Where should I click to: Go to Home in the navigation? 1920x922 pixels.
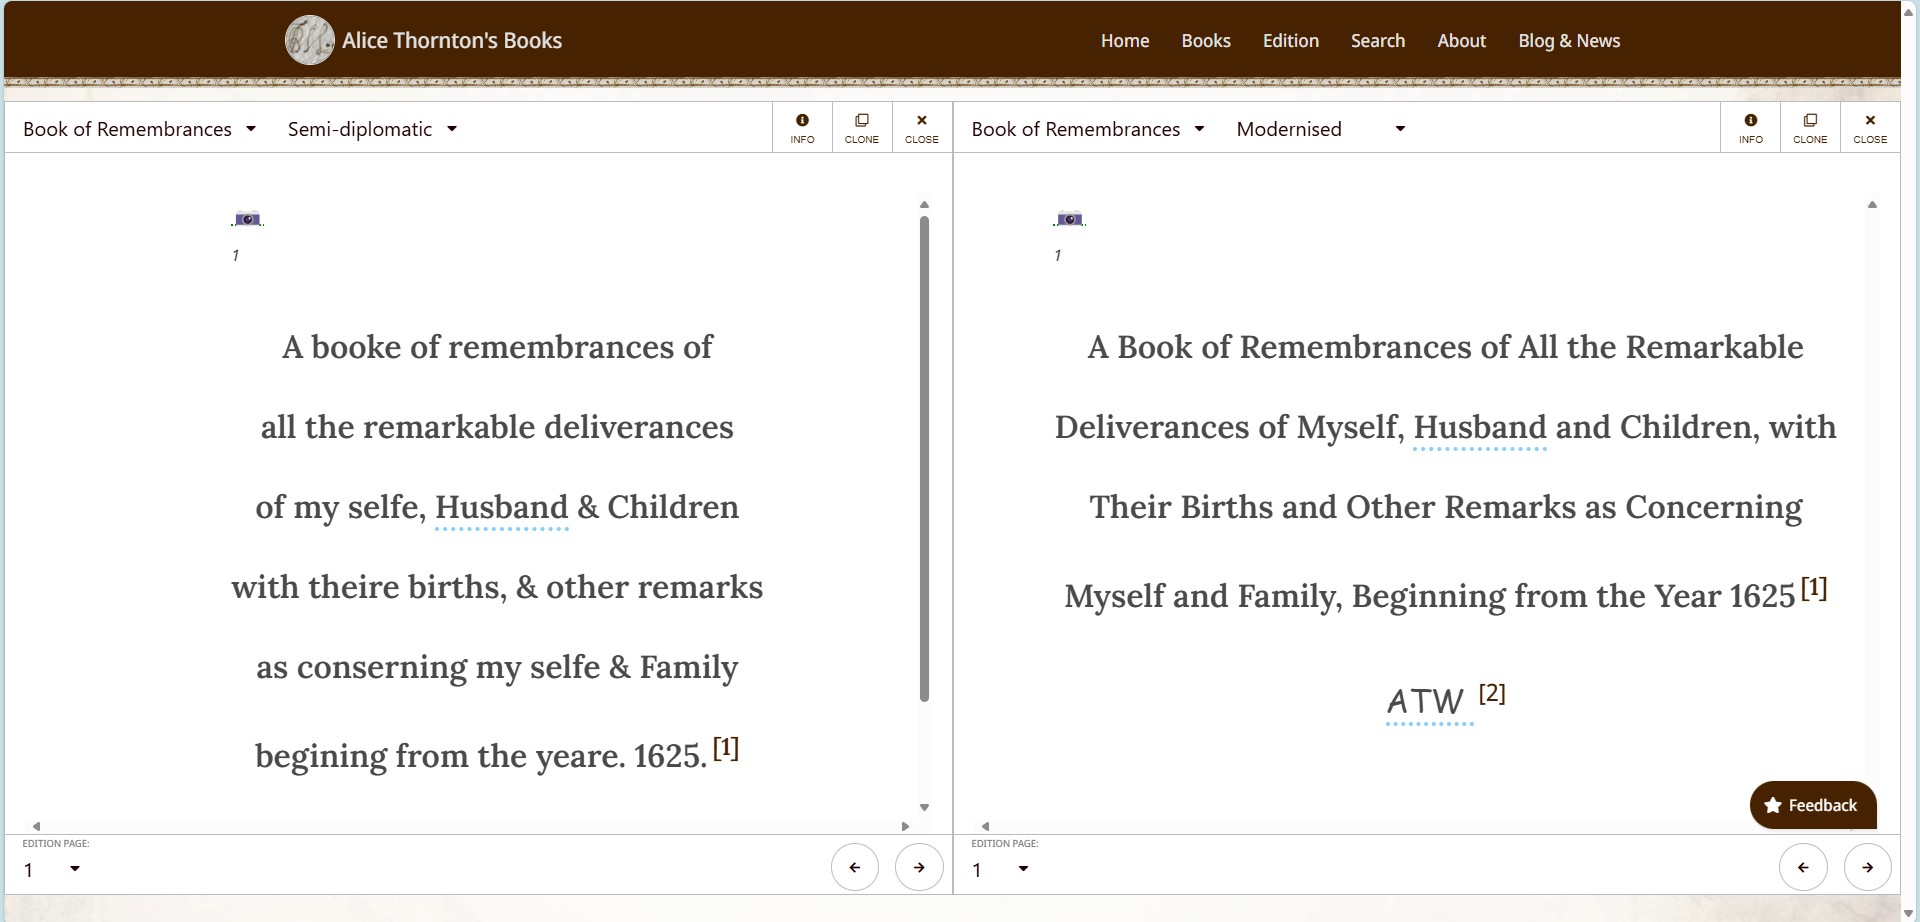point(1125,41)
